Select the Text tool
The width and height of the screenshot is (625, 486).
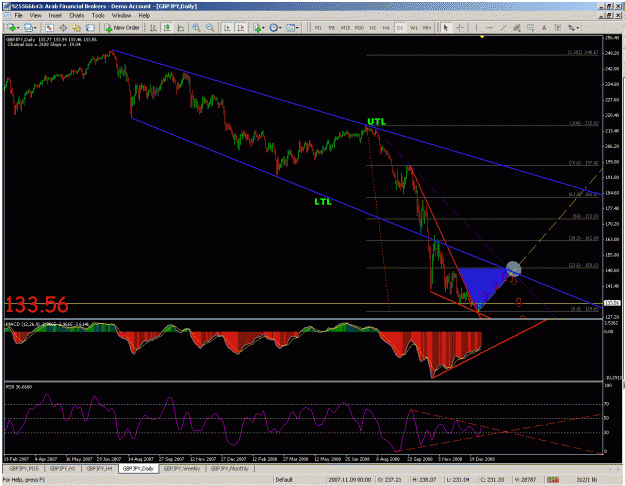[x=544, y=28]
